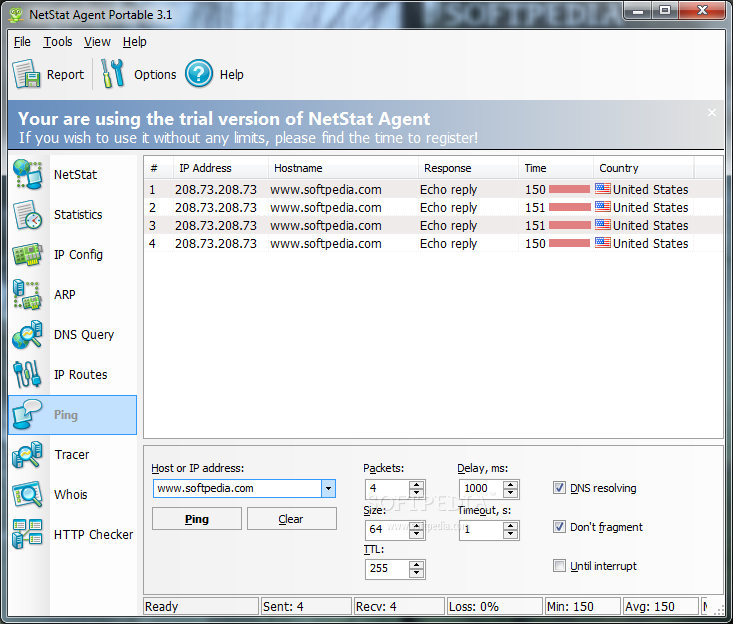Click the US flag in row 3

click(x=603, y=225)
